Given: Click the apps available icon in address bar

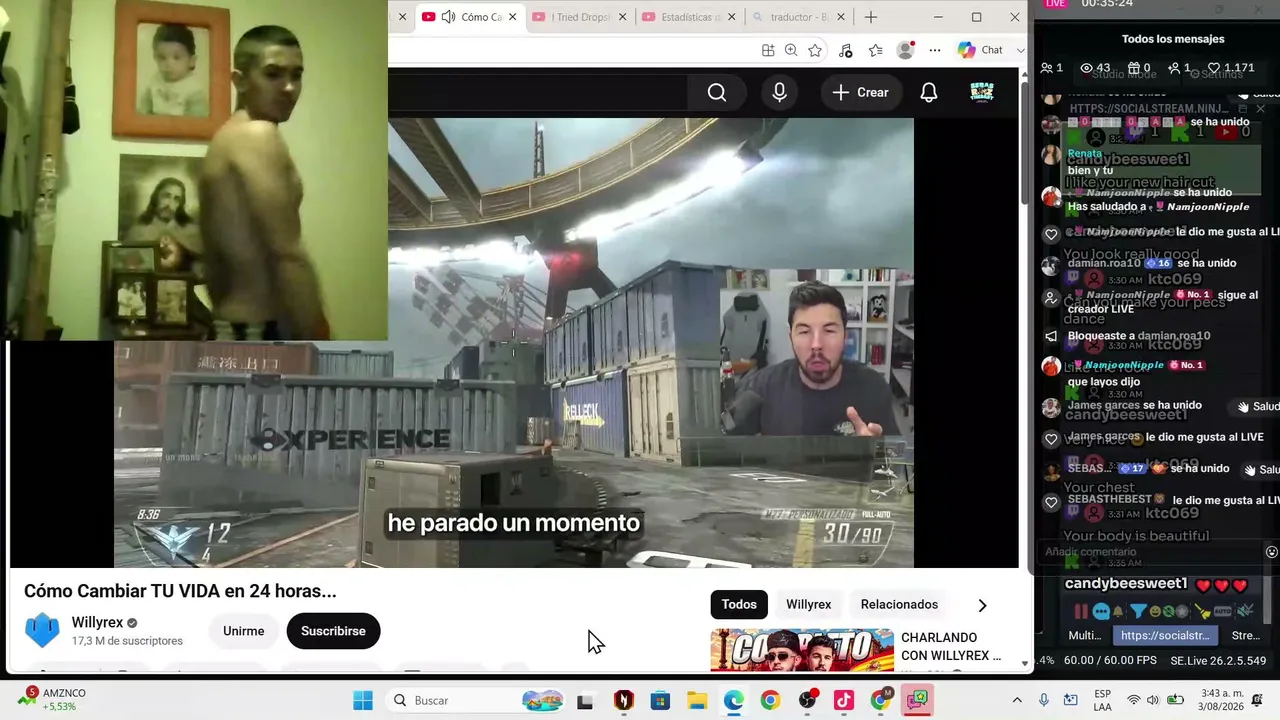Looking at the screenshot, I should [x=768, y=50].
